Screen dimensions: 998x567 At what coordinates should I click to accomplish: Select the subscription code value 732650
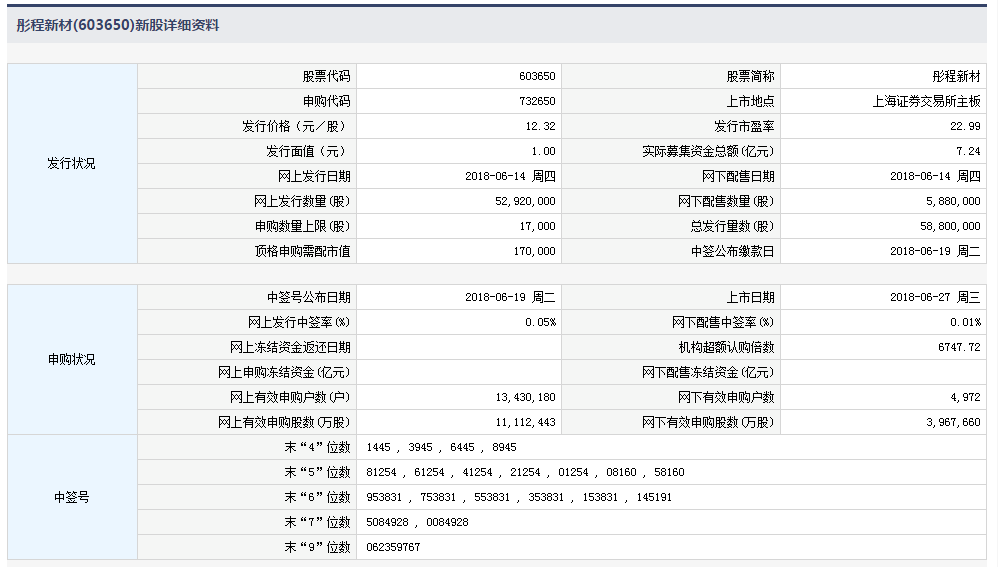click(x=537, y=102)
